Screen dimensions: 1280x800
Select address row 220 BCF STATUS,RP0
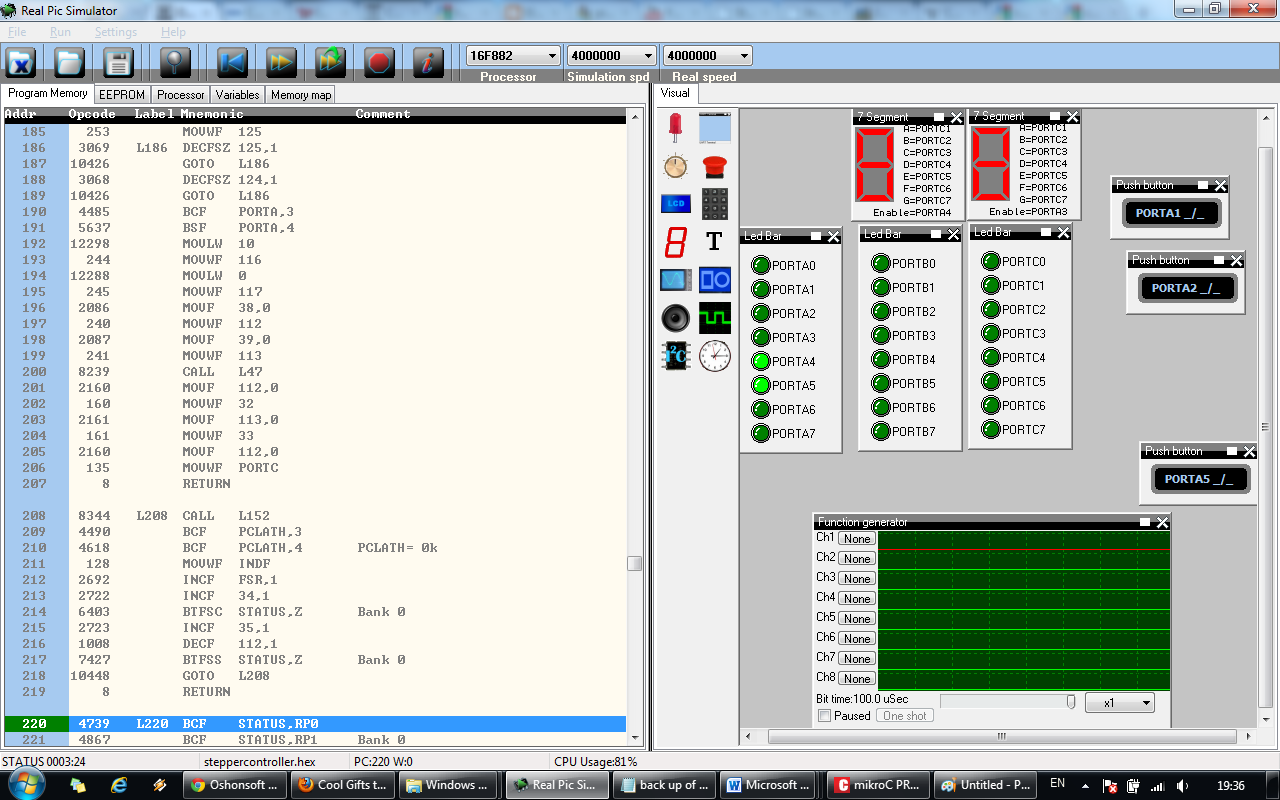tap(315, 724)
